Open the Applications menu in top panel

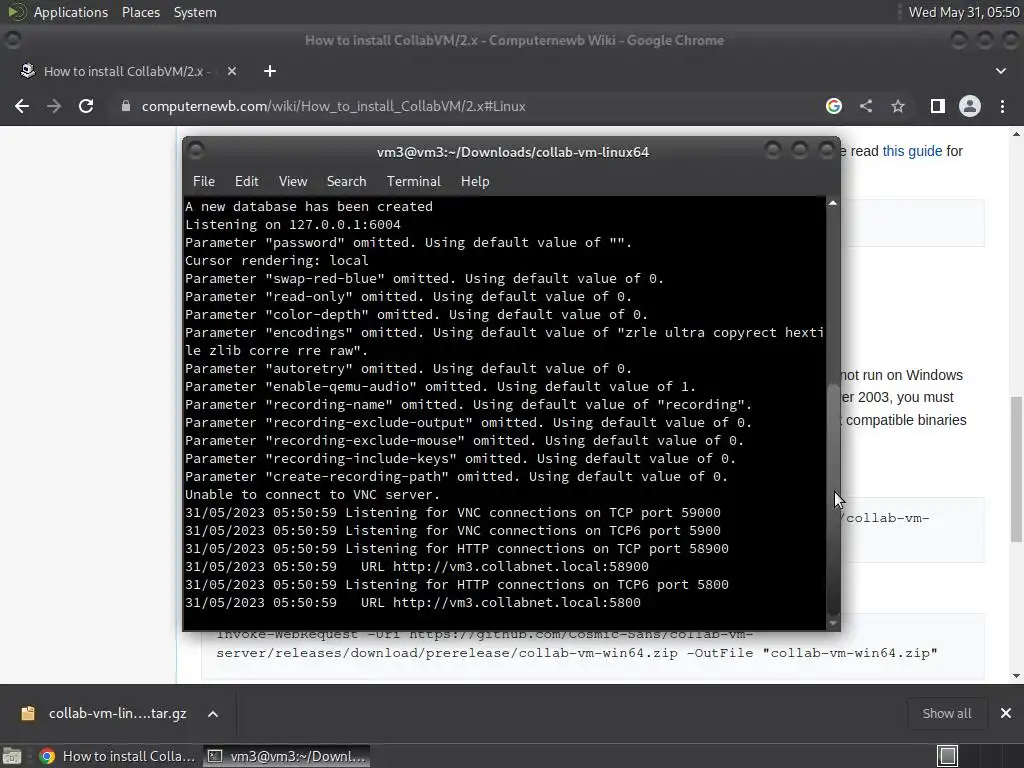71,12
